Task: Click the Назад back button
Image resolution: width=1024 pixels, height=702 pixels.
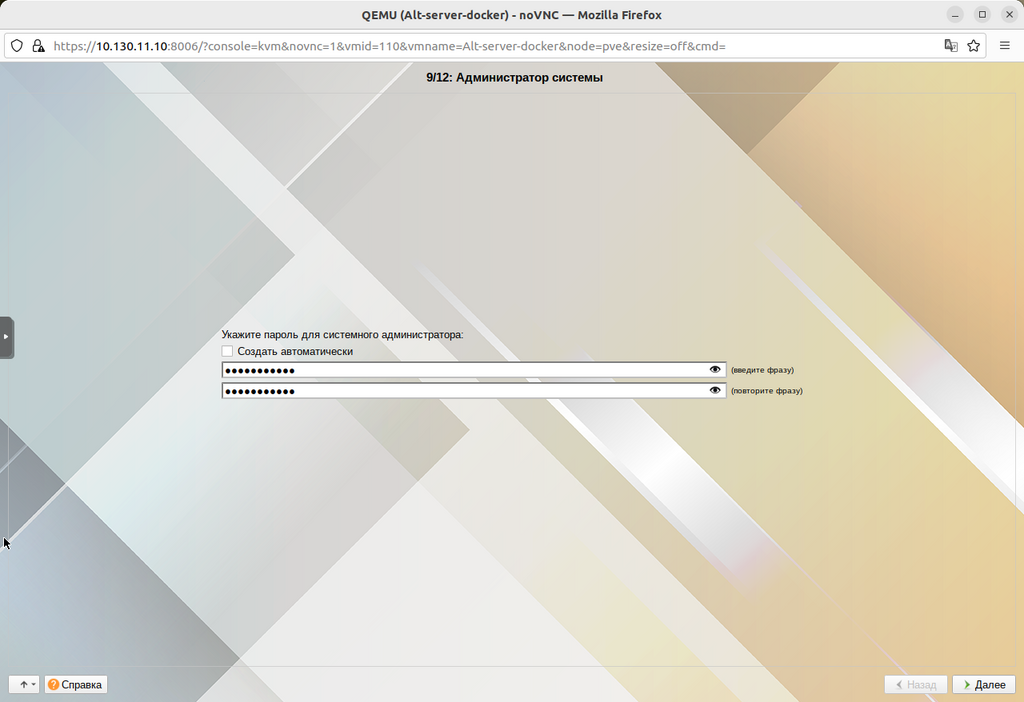Action: coord(915,685)
